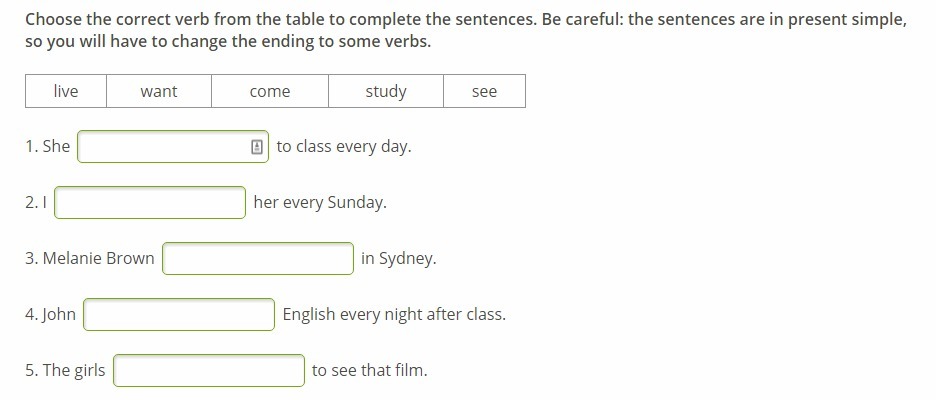Click the text "her every Sunday."
This screenshot has width=936, height=400.
tap(320, 203)
